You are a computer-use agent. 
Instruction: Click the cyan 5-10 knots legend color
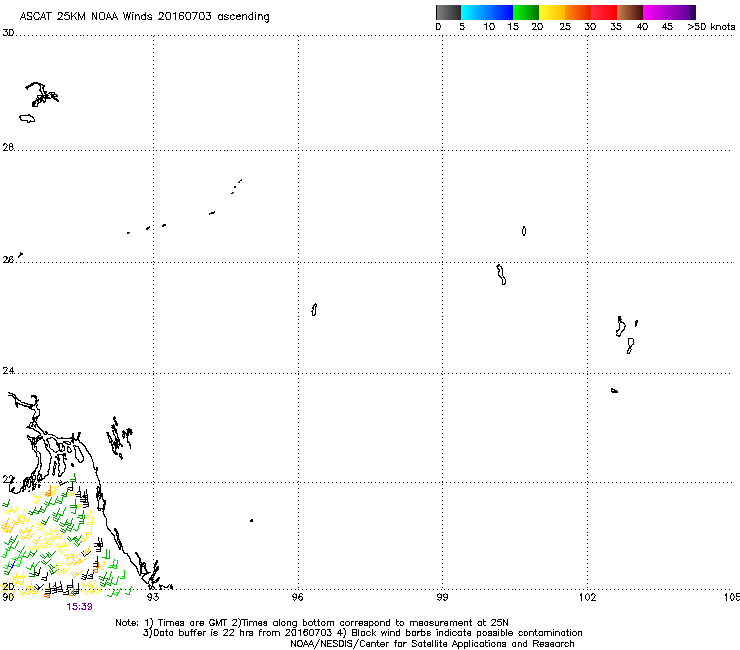tap(473, 12)
